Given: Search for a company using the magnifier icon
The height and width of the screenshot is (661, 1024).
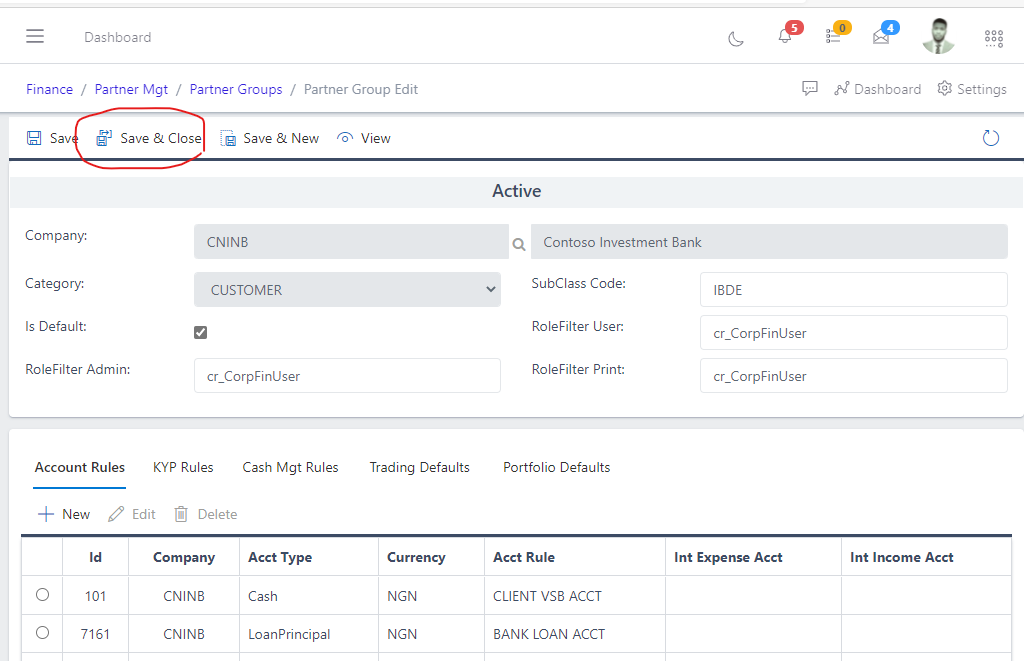Looking at the screenshot, I should pos(518,242).
